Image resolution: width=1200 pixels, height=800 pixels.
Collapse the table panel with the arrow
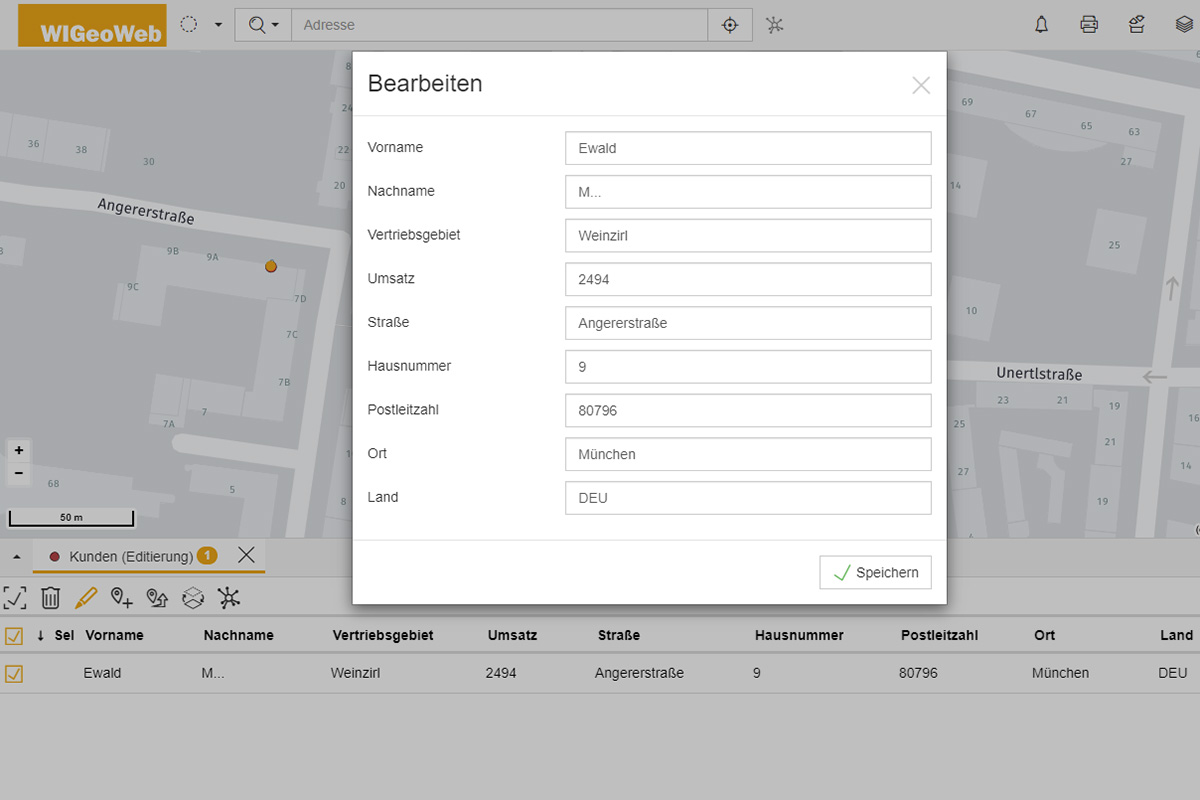coord(16,556)
